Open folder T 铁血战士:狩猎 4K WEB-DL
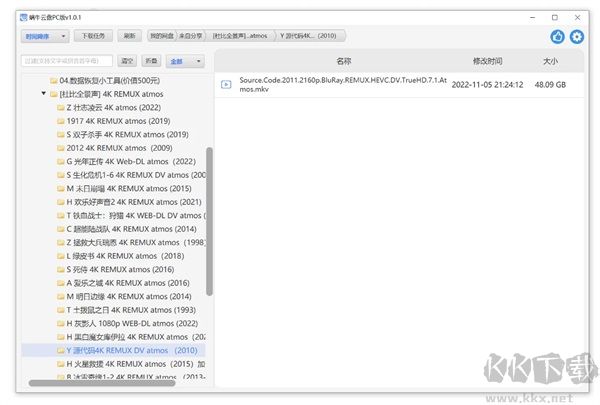This screenshot has height=405, width=600. point(136,216)
